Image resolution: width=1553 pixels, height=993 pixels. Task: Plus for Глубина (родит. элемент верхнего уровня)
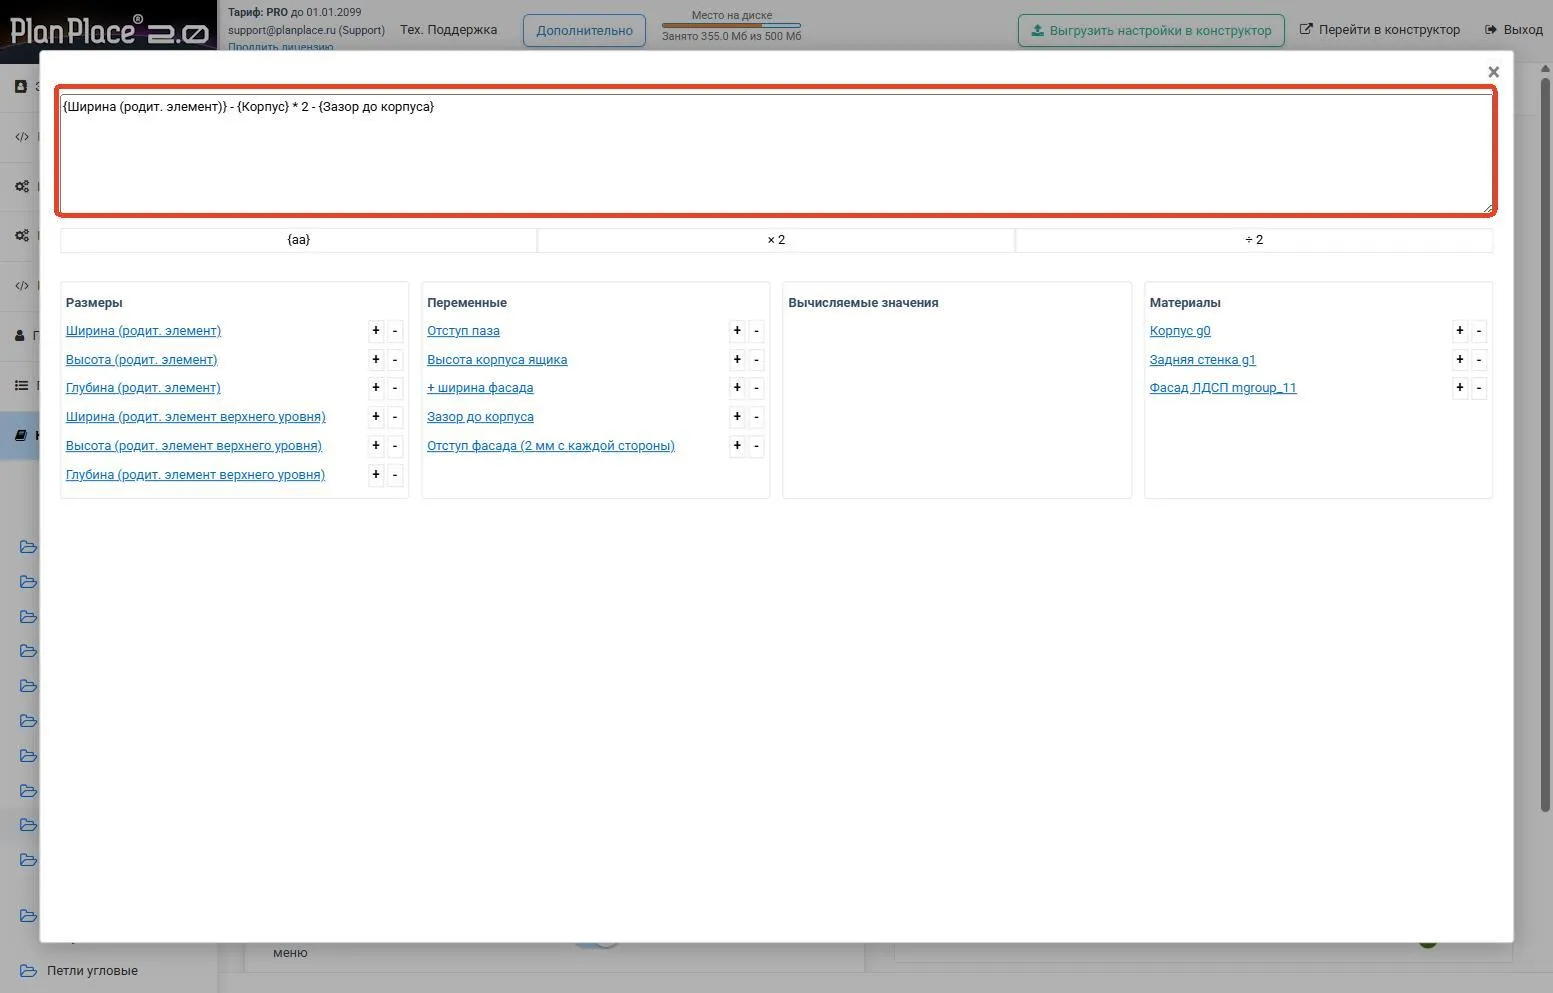click(x=376, y=475)
